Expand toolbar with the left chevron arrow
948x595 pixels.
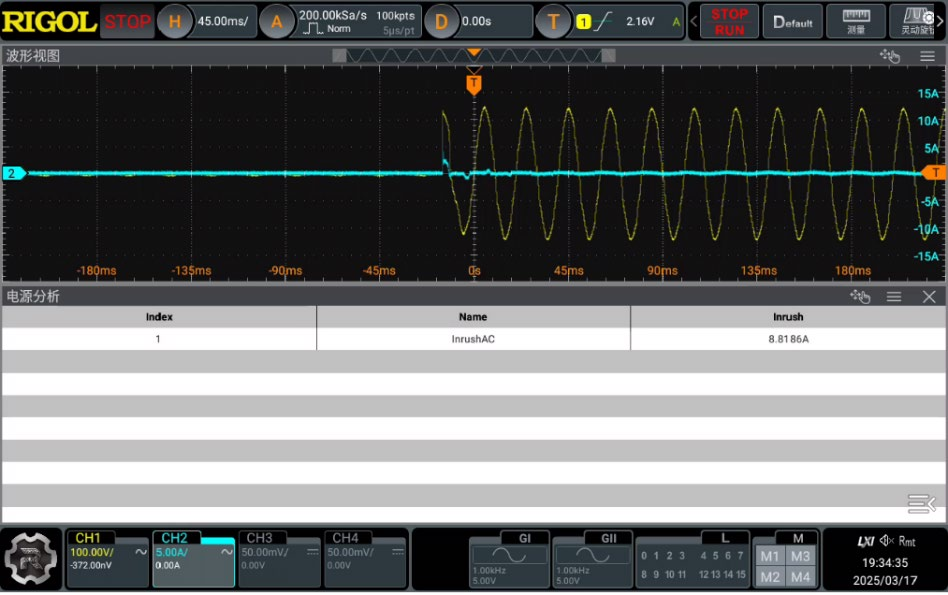[693, 22]
